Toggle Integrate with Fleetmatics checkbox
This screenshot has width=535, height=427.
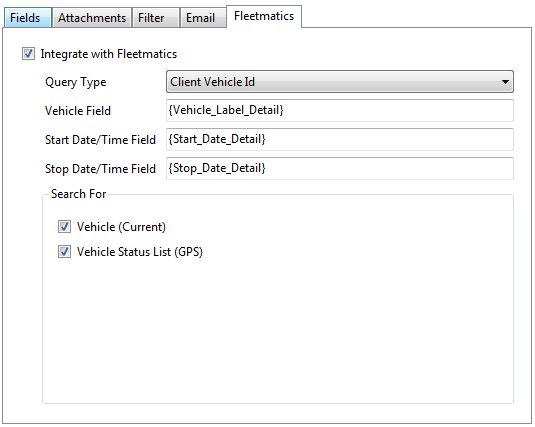(28, 54)
